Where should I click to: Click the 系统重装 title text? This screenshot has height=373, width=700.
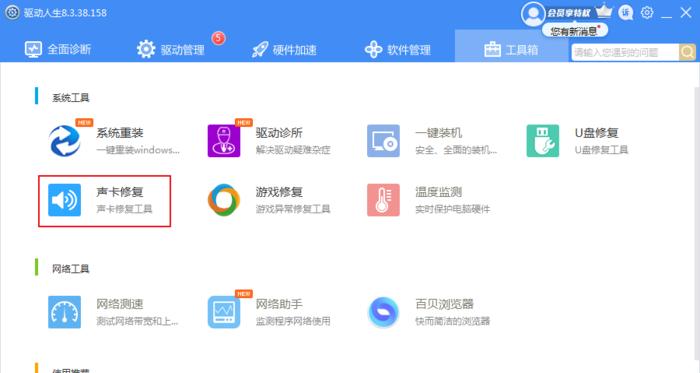(x=120, y=133)
